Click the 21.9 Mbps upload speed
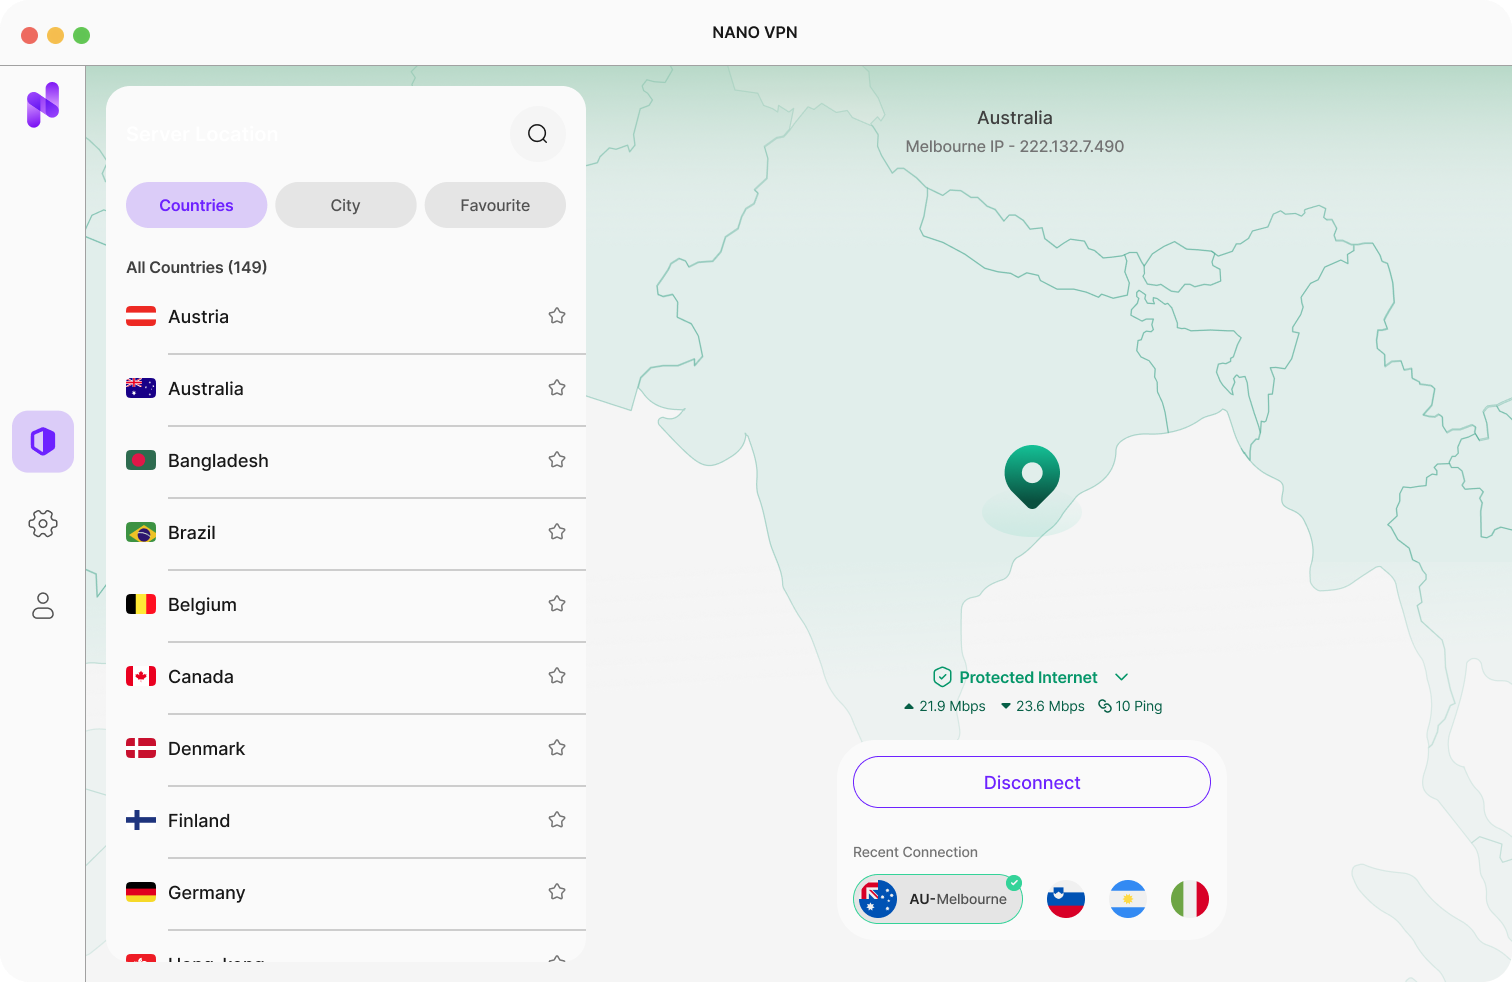1512x982 pixels. click(944, 706)
